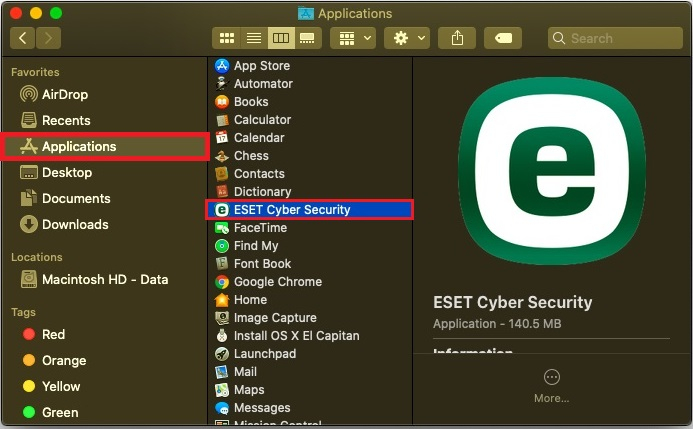
Task: Select the Automator app icon
Action: pyautogui.click(x=222, y=84)
